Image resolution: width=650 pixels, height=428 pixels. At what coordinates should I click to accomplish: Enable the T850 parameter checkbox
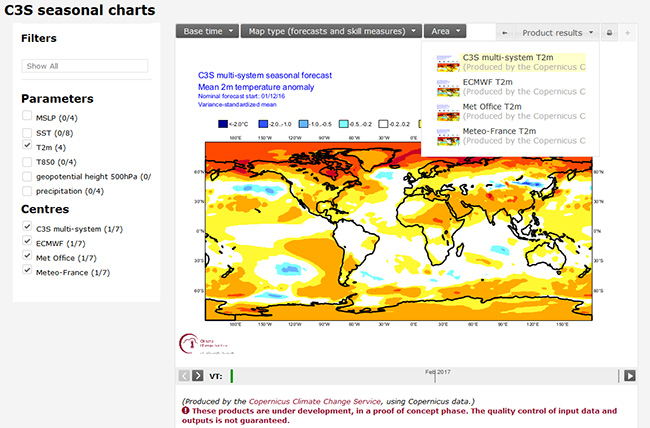(x=27, y=162)
